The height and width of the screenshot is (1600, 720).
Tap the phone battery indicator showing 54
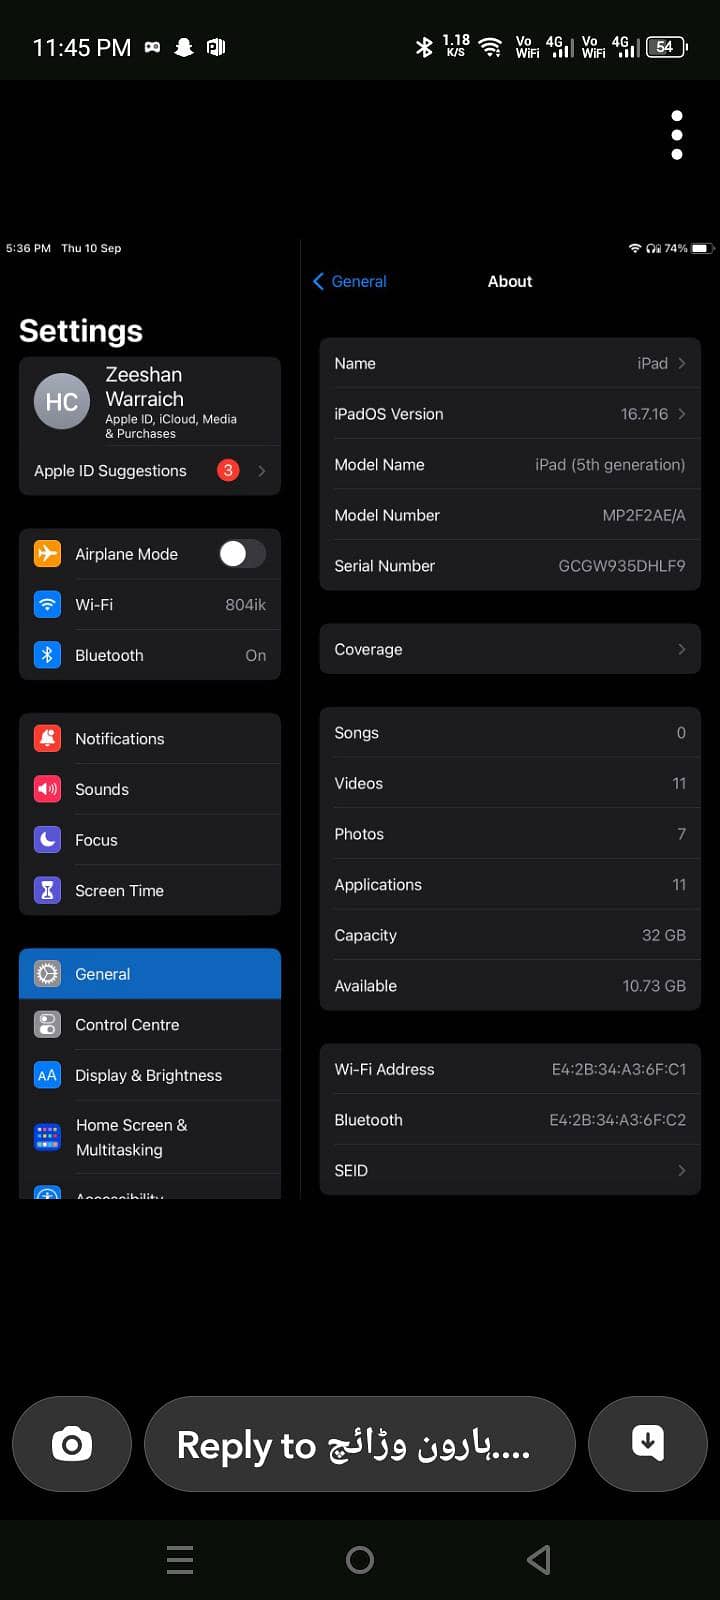pos(666,47)
